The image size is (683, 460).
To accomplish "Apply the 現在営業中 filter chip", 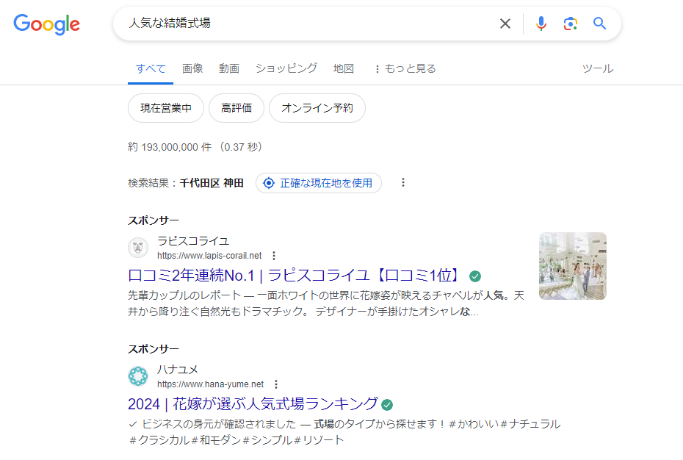I will point(166,108).
